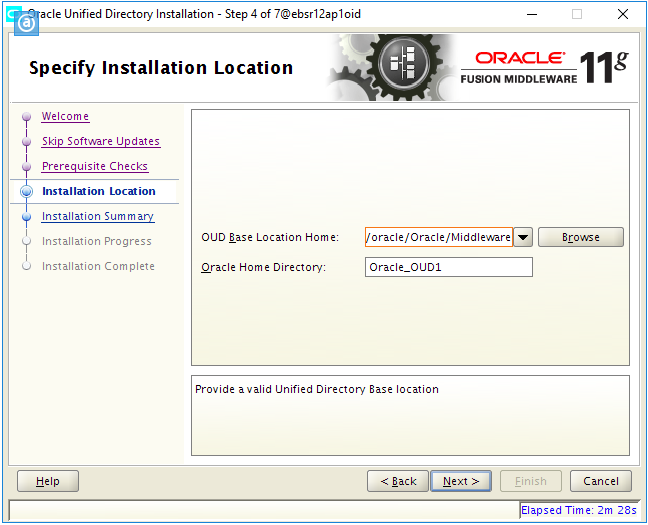The image size is (648, 525).
Task: Click the Oracle Fusion Middleware 11g logo
Action: 545,68
